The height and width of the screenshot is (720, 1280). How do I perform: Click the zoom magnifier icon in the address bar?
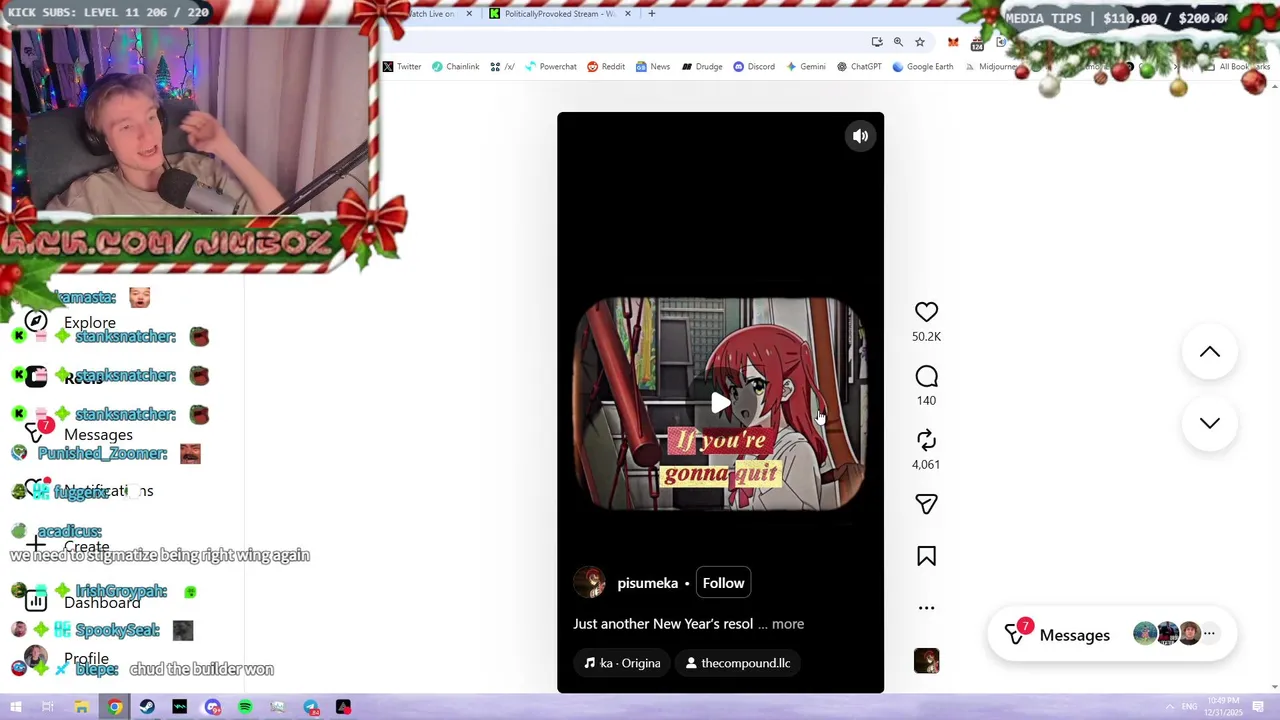tap(898, 42)
